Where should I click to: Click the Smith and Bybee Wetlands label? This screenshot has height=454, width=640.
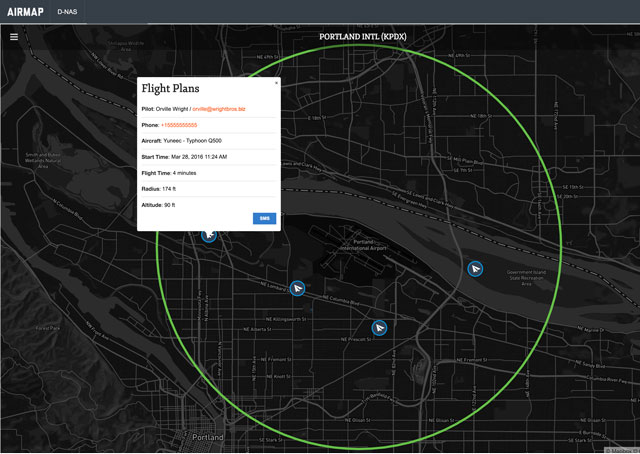pos(43,160)
